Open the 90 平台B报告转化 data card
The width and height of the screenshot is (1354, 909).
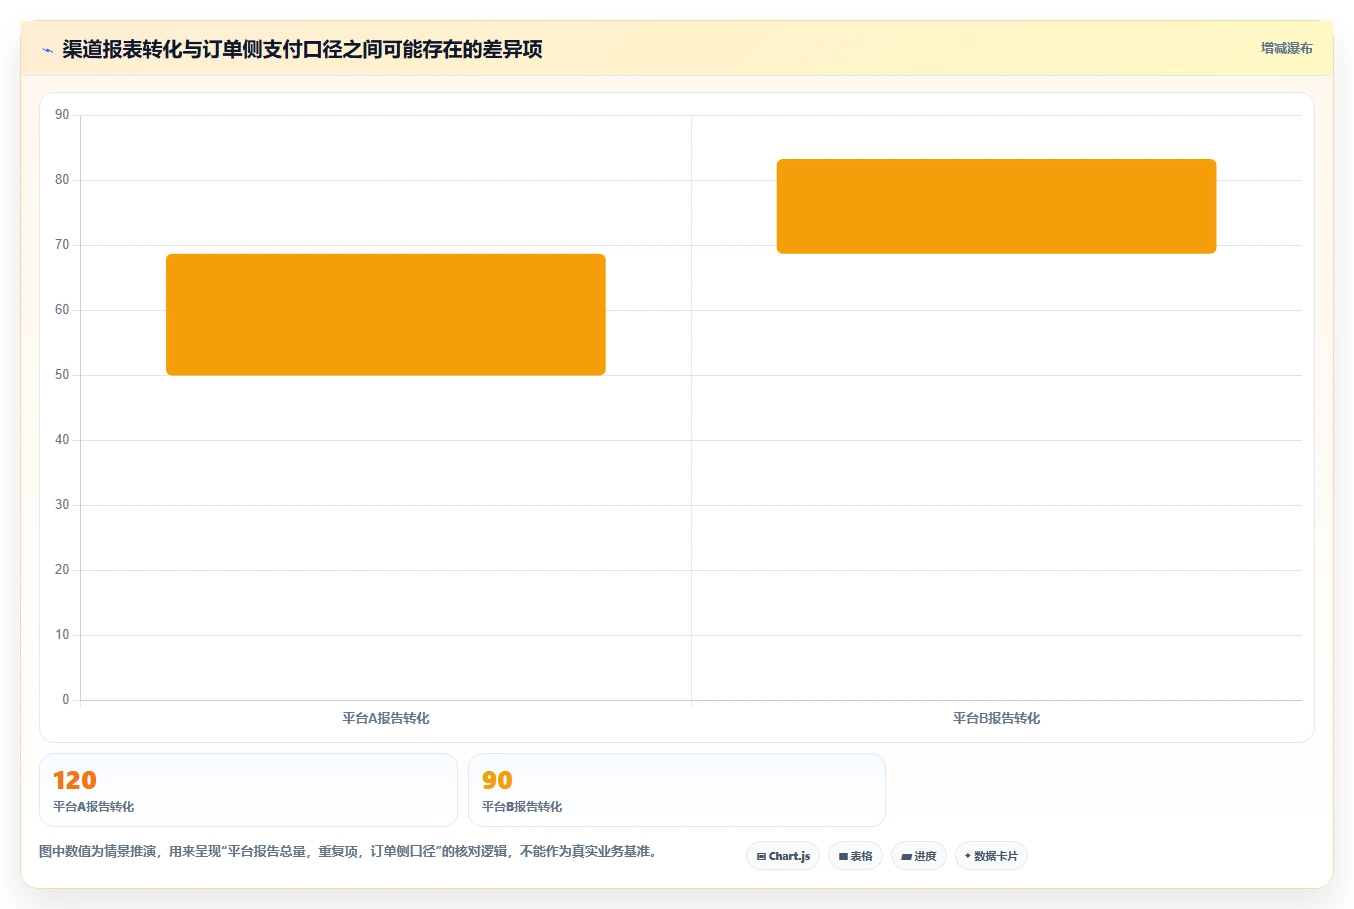677,790
